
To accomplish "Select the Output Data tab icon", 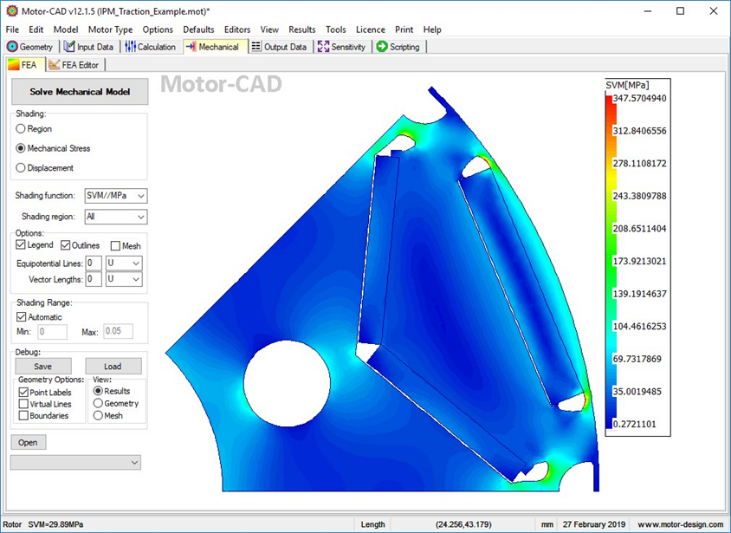I will click(257, 47).
